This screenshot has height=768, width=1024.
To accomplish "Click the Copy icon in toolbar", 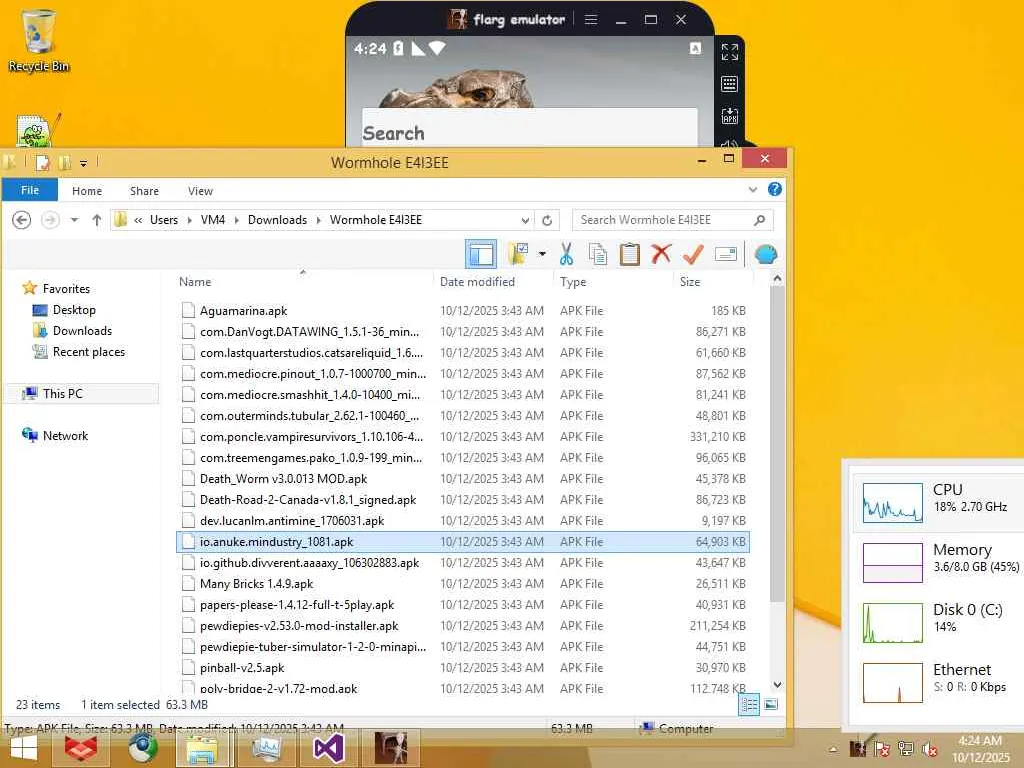I will click(598, 254).
